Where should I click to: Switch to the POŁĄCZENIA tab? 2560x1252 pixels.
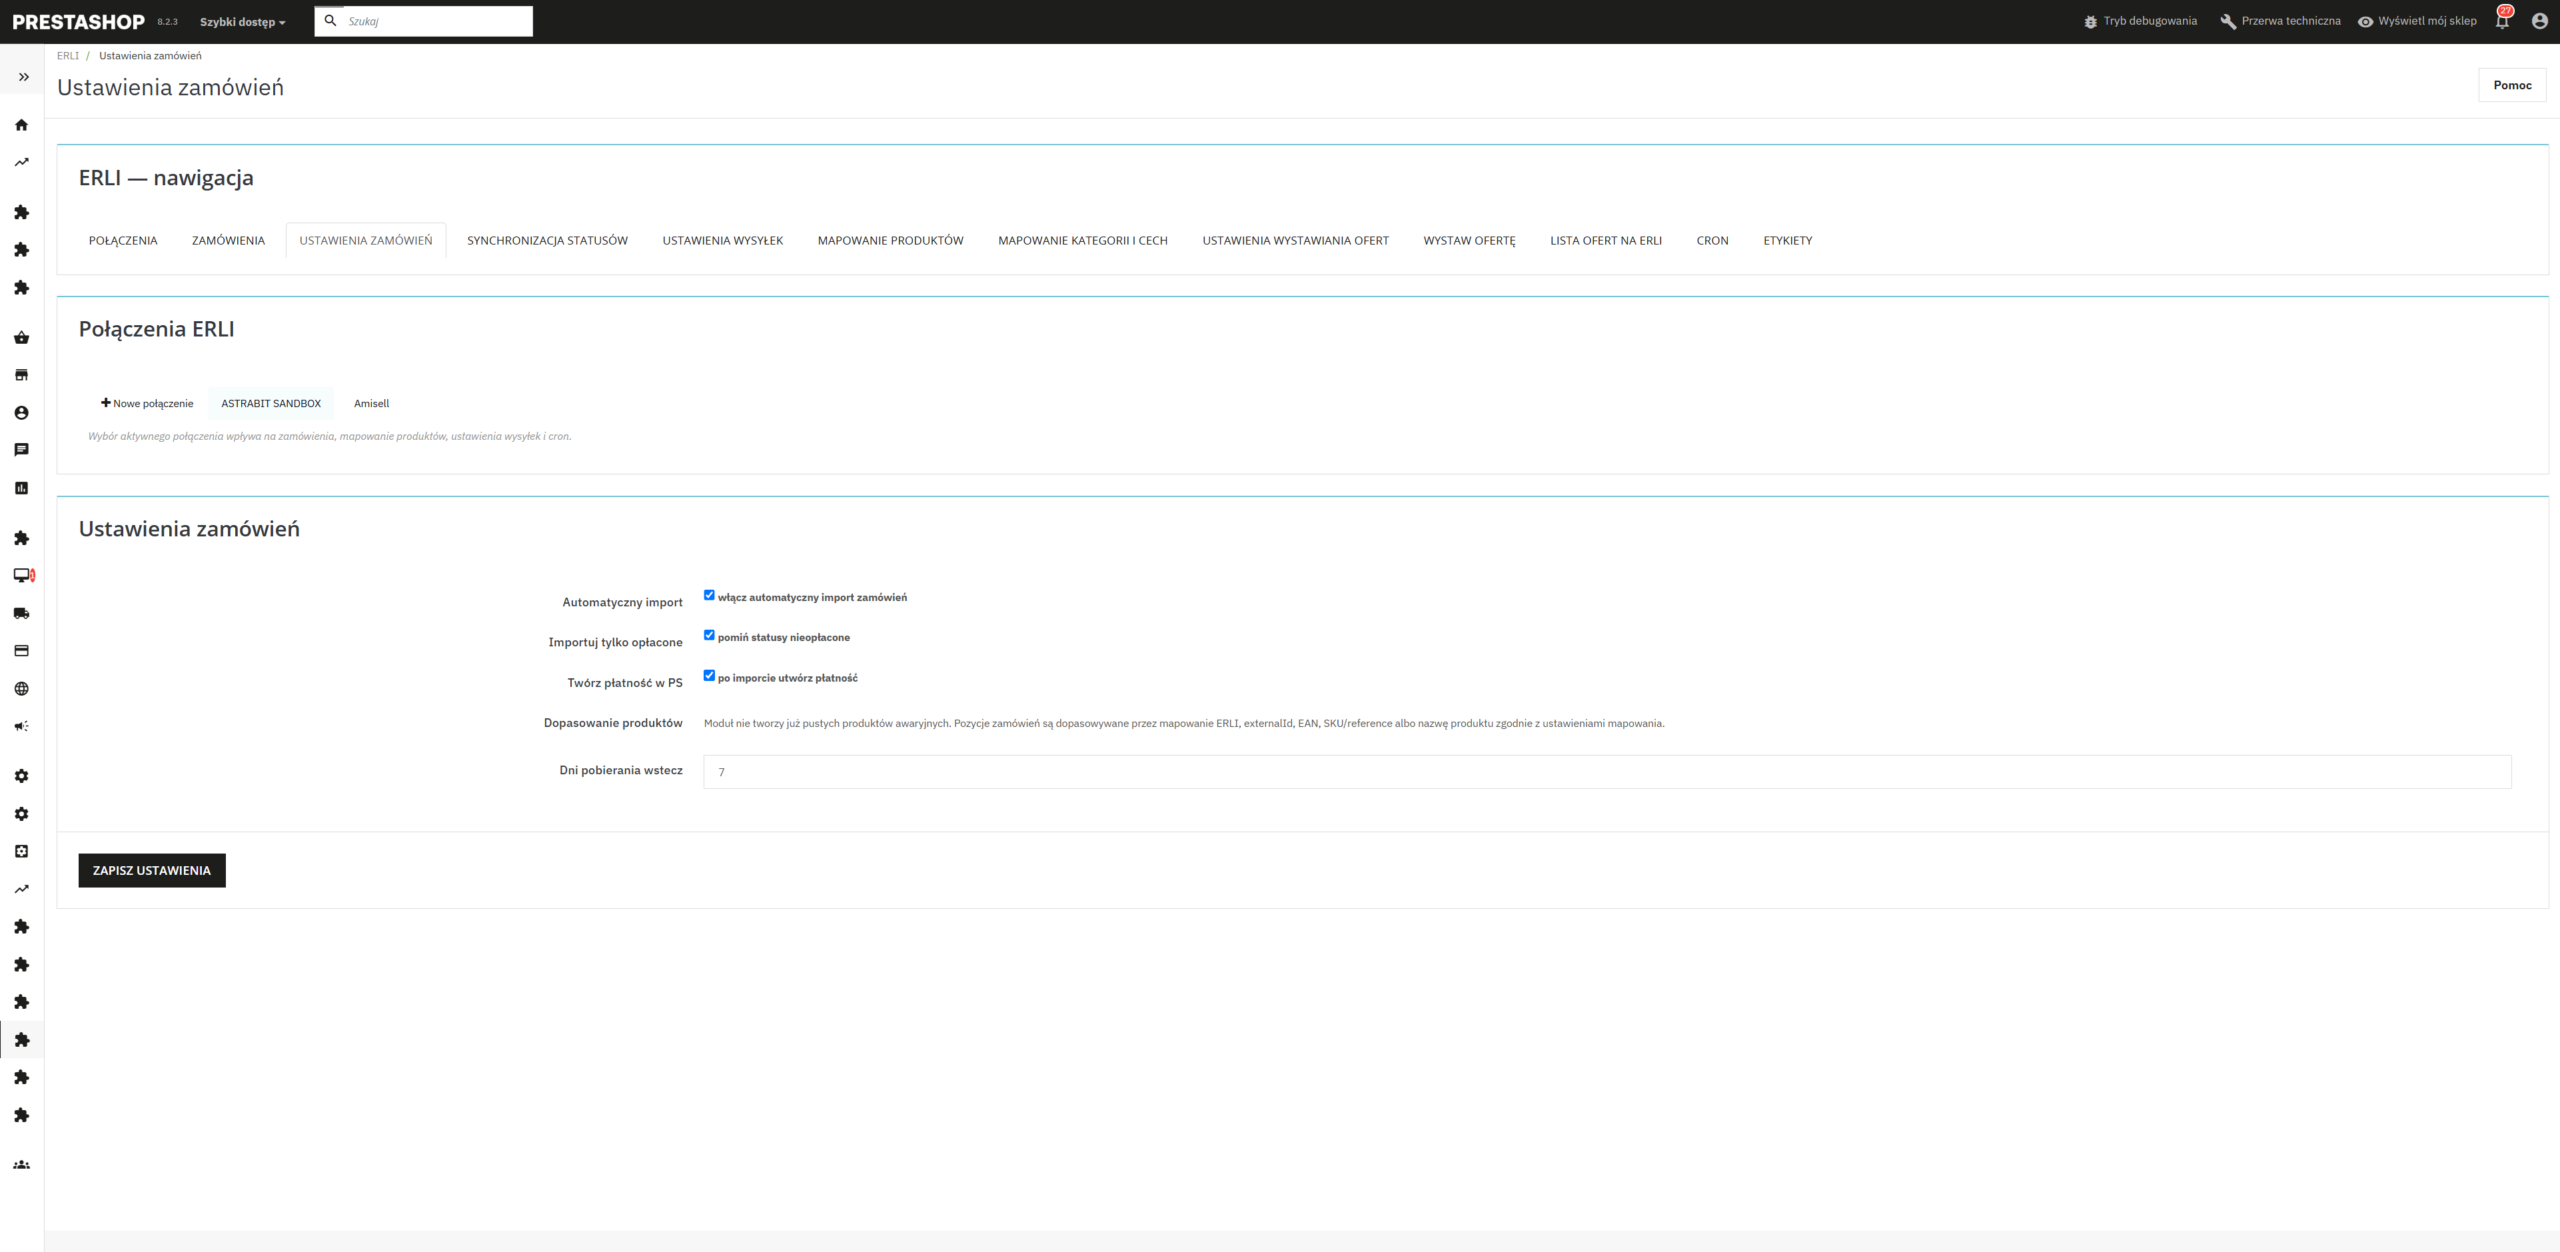pyautogui.click(x=123, y=241)
